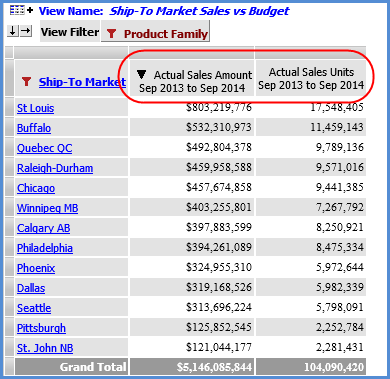Open the St. John NB market link
Image resolution: width=390 pixels, height=379 pixels.
point(45,348)
